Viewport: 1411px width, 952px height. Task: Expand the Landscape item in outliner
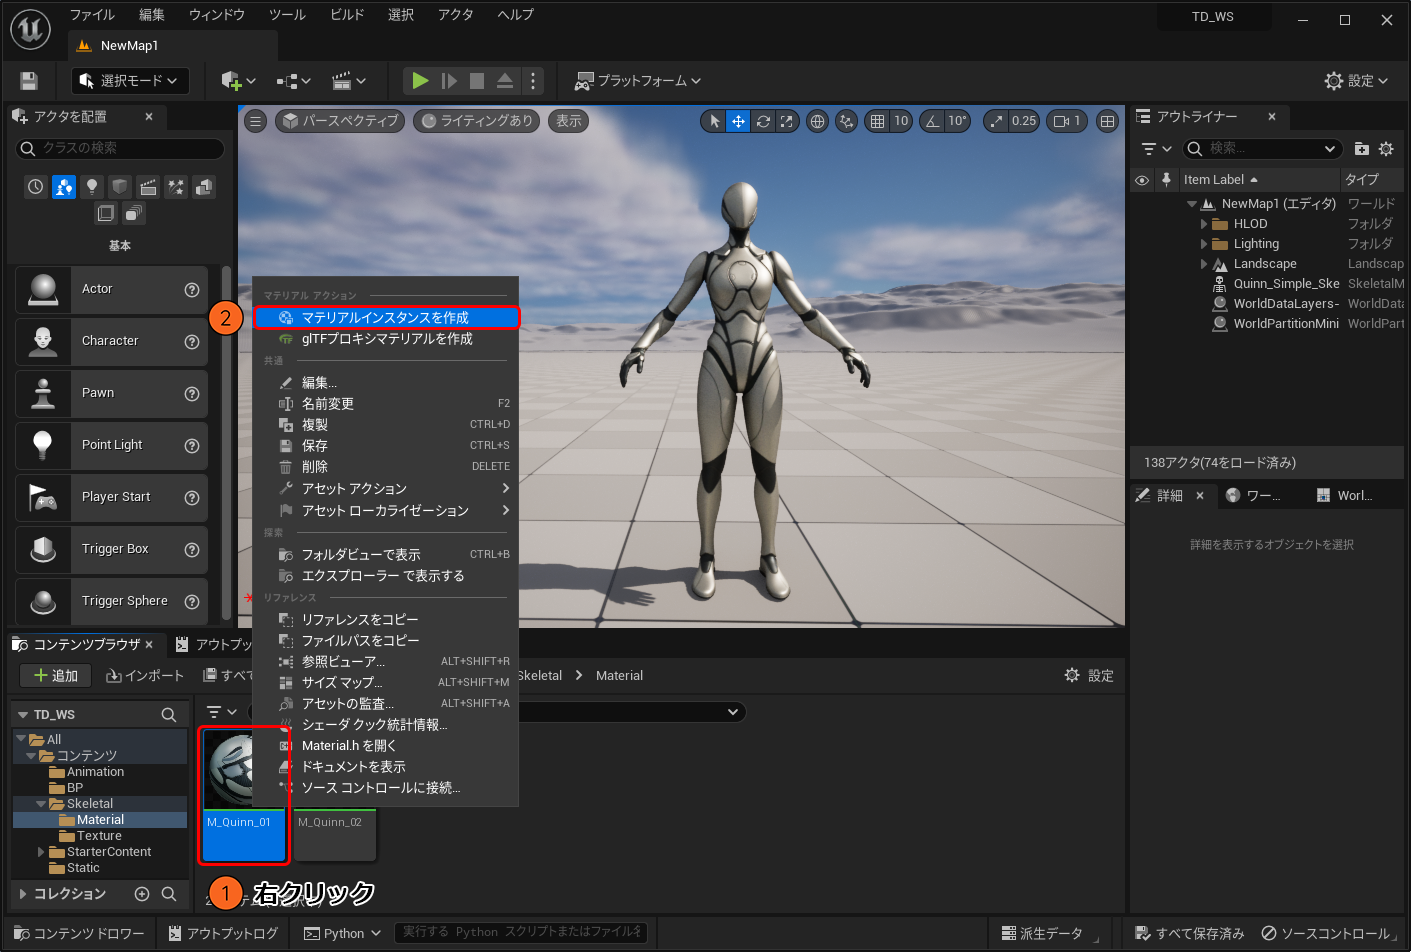pos(1204,264)
